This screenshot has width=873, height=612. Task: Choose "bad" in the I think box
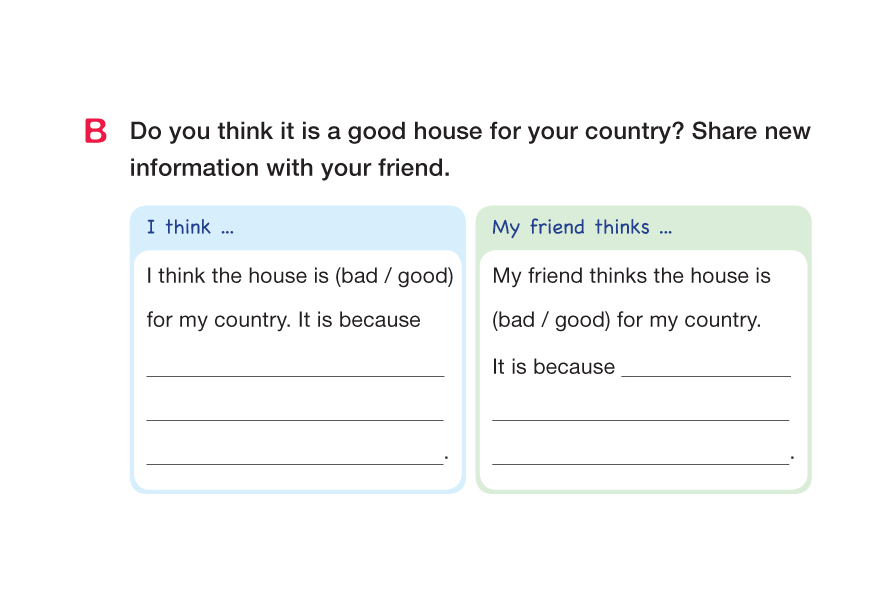358,276
